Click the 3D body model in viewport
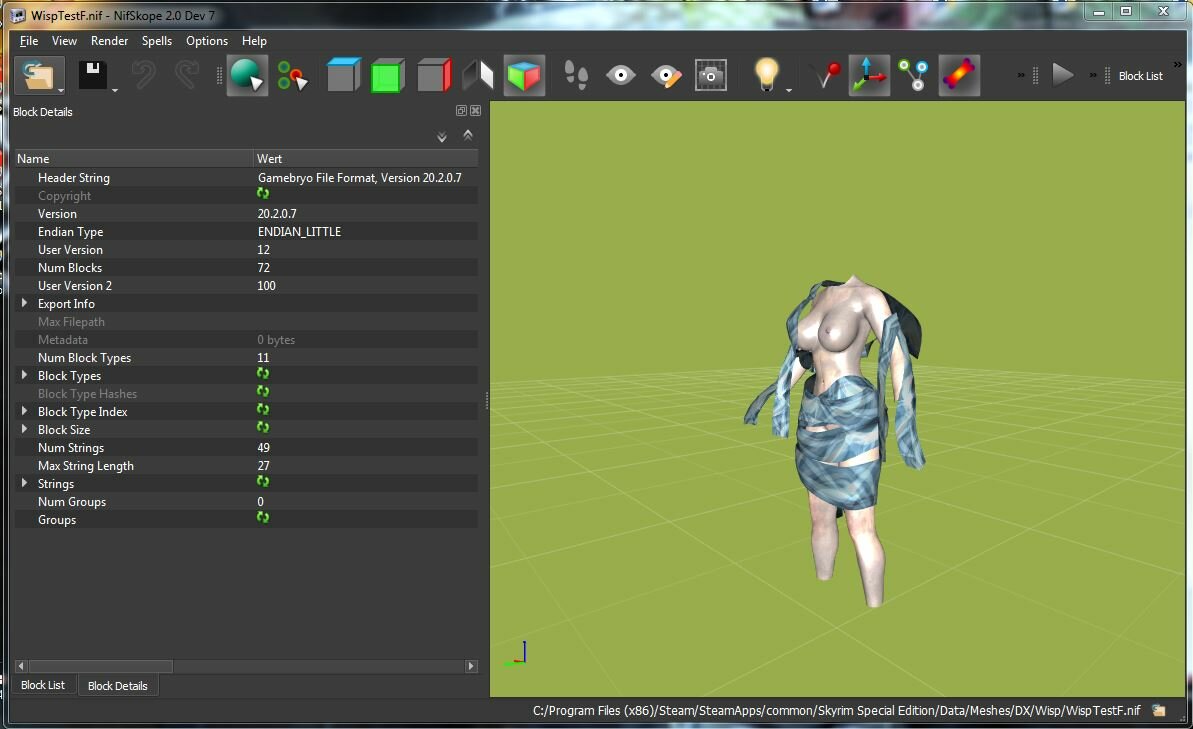The height and width of the screenshot is (729, 1193). pyautogui.click(x=839, y=441)
